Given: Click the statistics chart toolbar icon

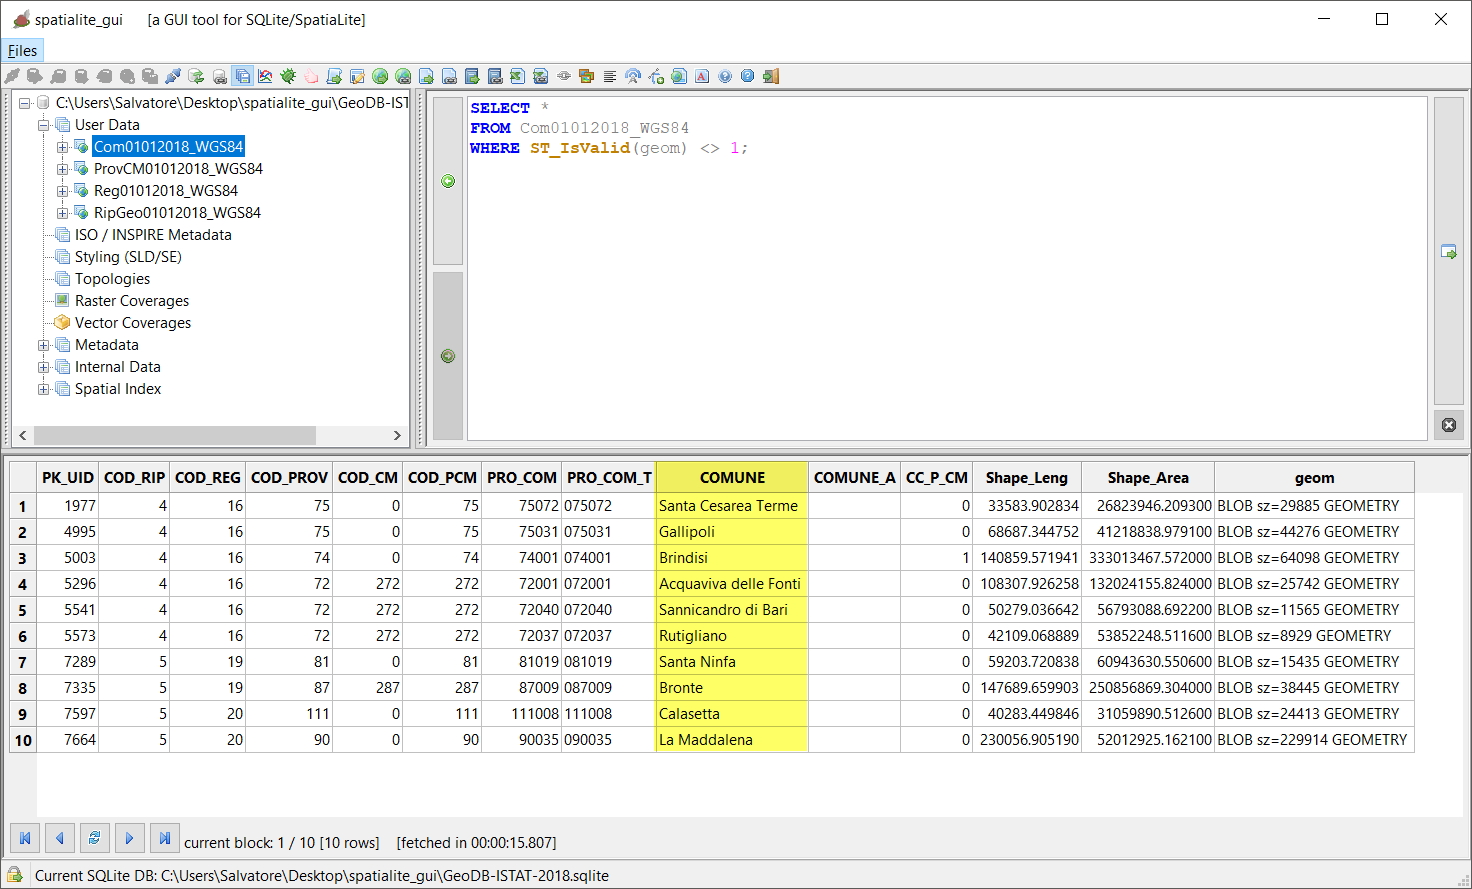Looking at the screenshot, I should click(x=265, y=76).
